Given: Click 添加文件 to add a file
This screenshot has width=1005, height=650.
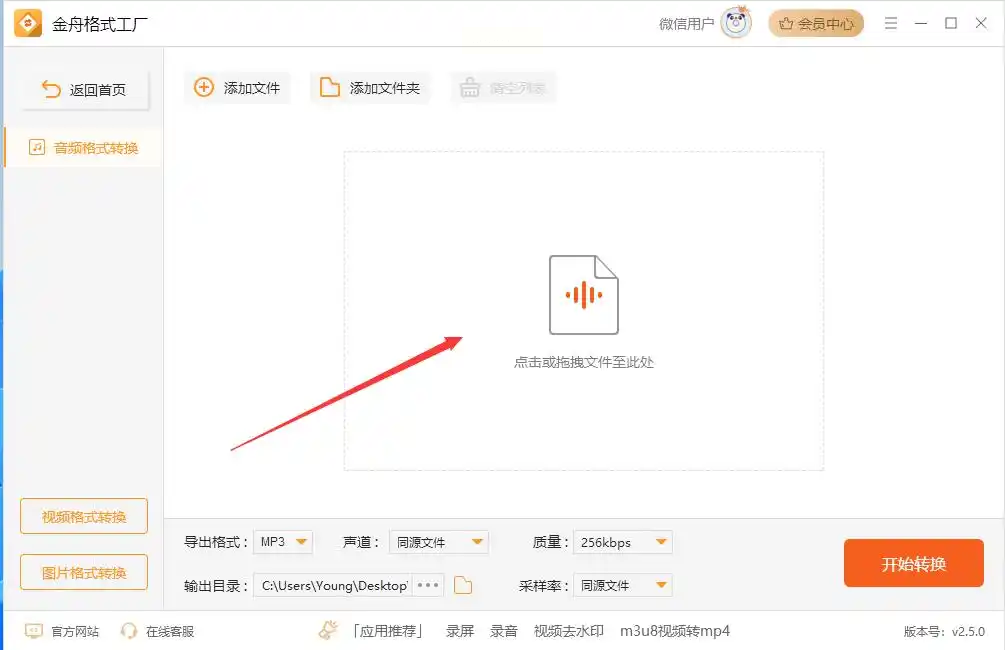Looking at the screenshot, I should point(237,88).
